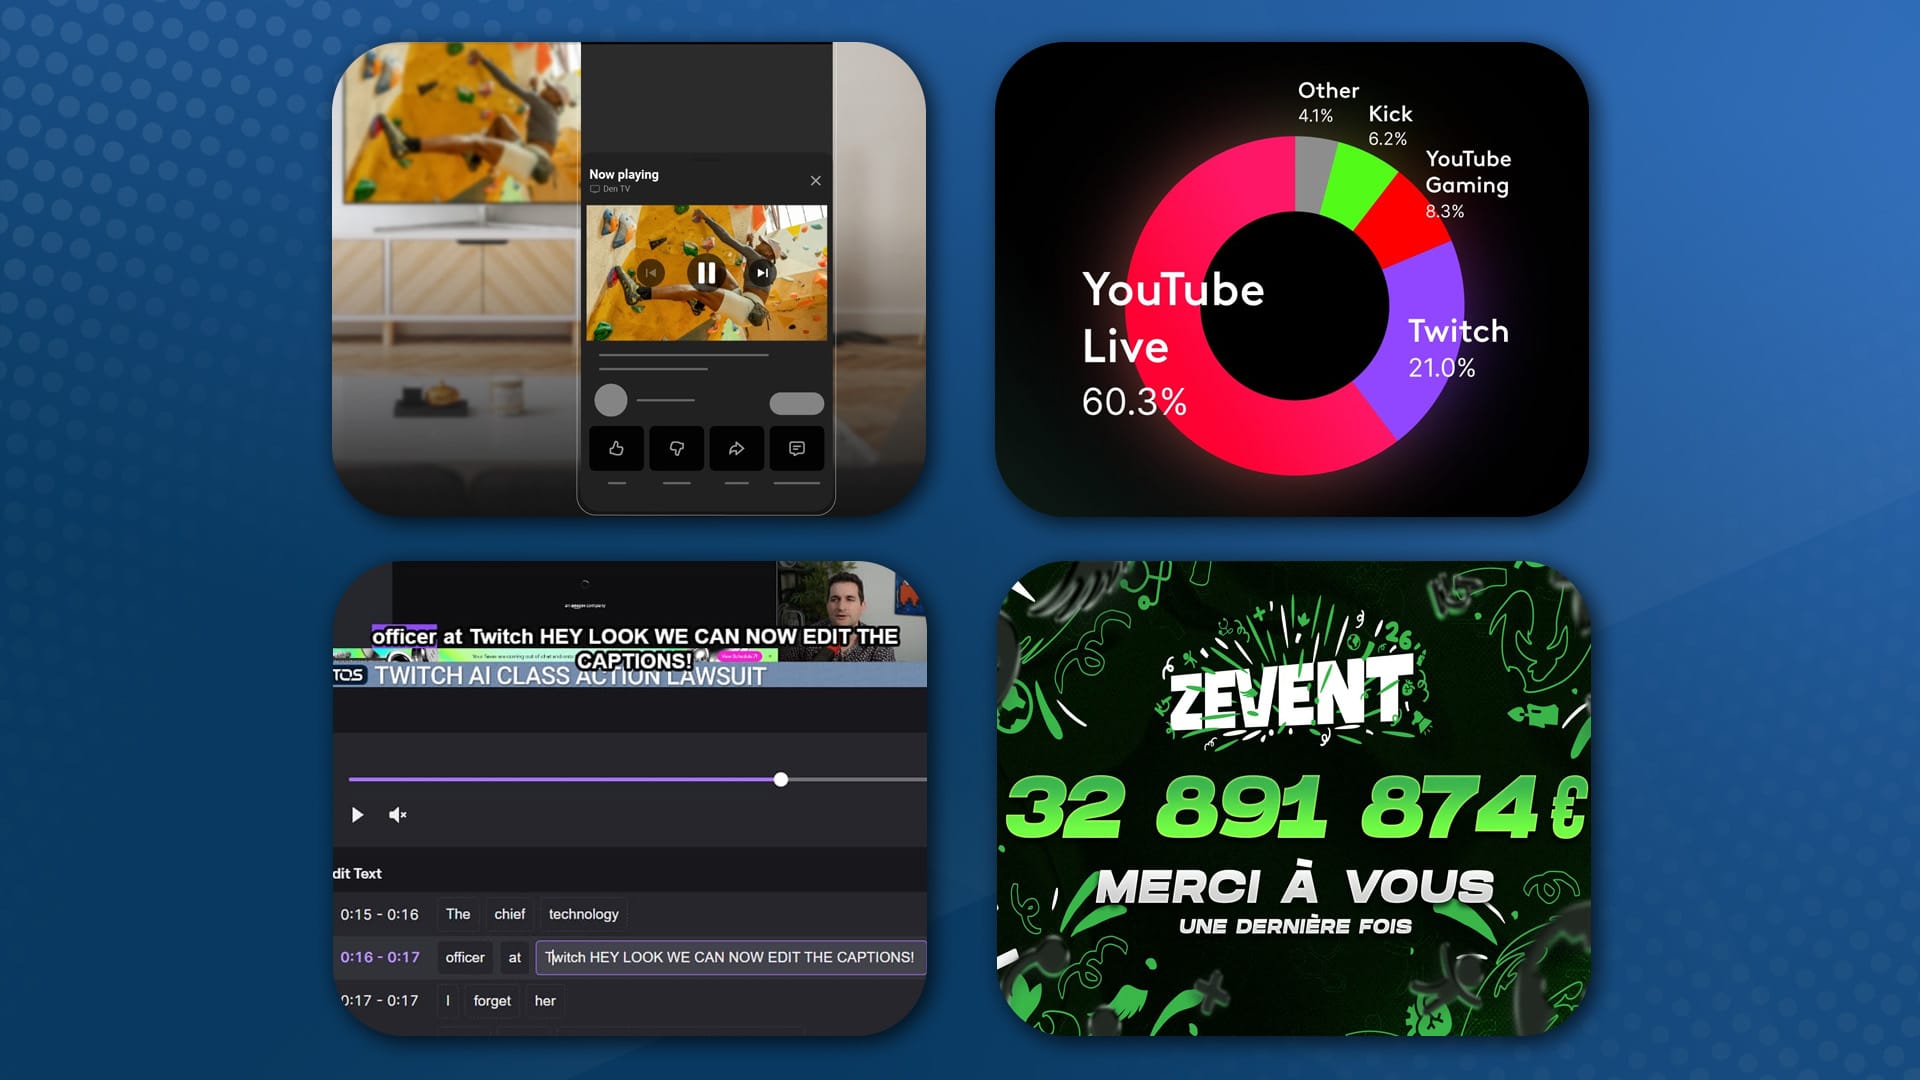Click the Edit Text section heading
The image size is (1920, 1080).
pos(357,873)
